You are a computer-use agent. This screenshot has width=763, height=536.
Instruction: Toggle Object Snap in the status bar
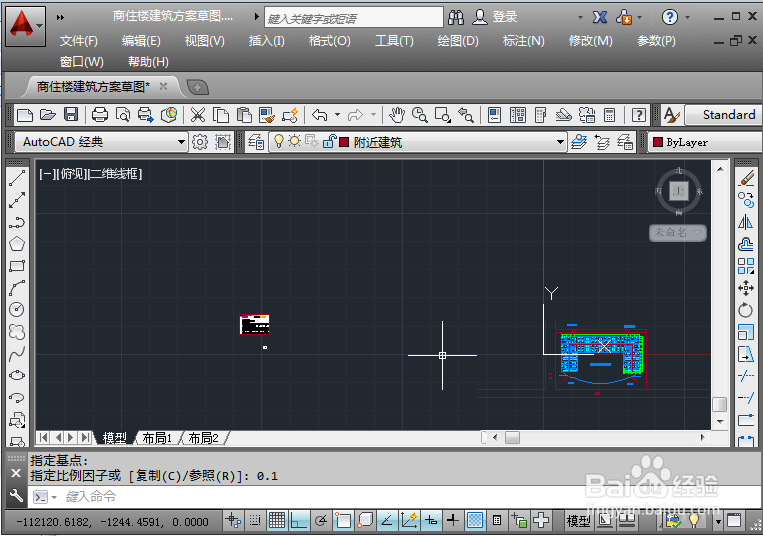click(x=343, y=521)
